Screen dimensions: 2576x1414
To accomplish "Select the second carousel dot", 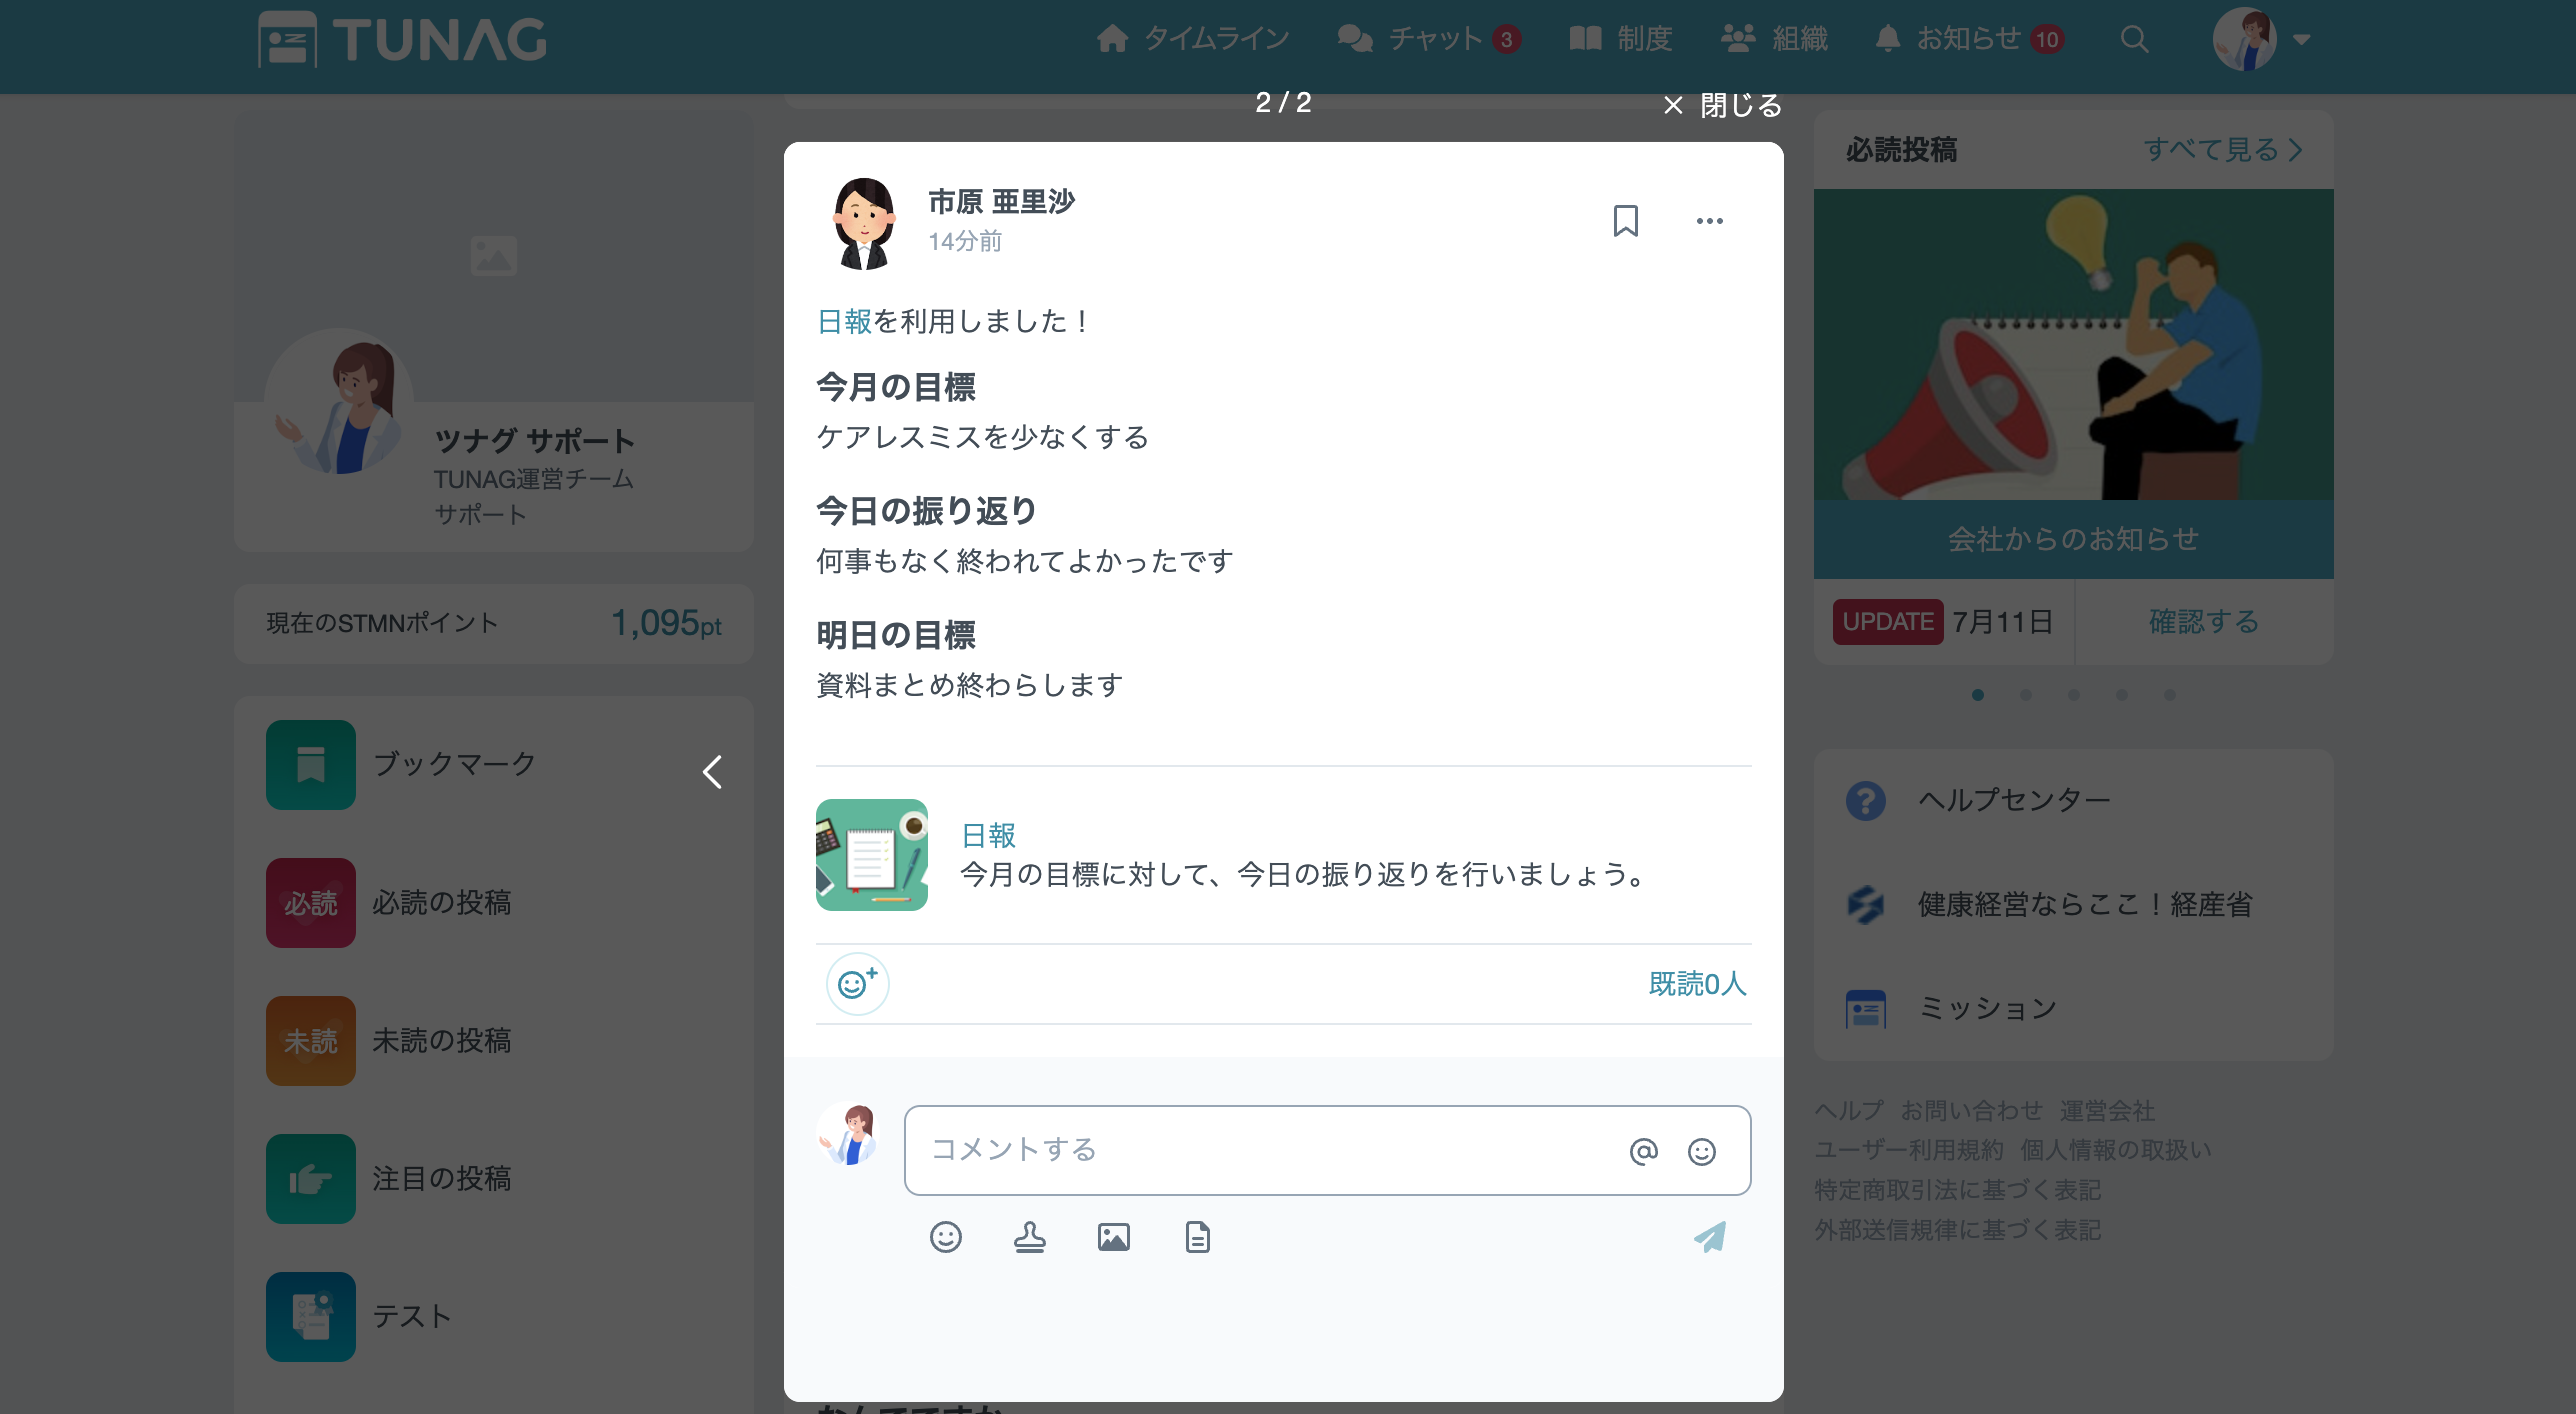I will [2026, 695].
